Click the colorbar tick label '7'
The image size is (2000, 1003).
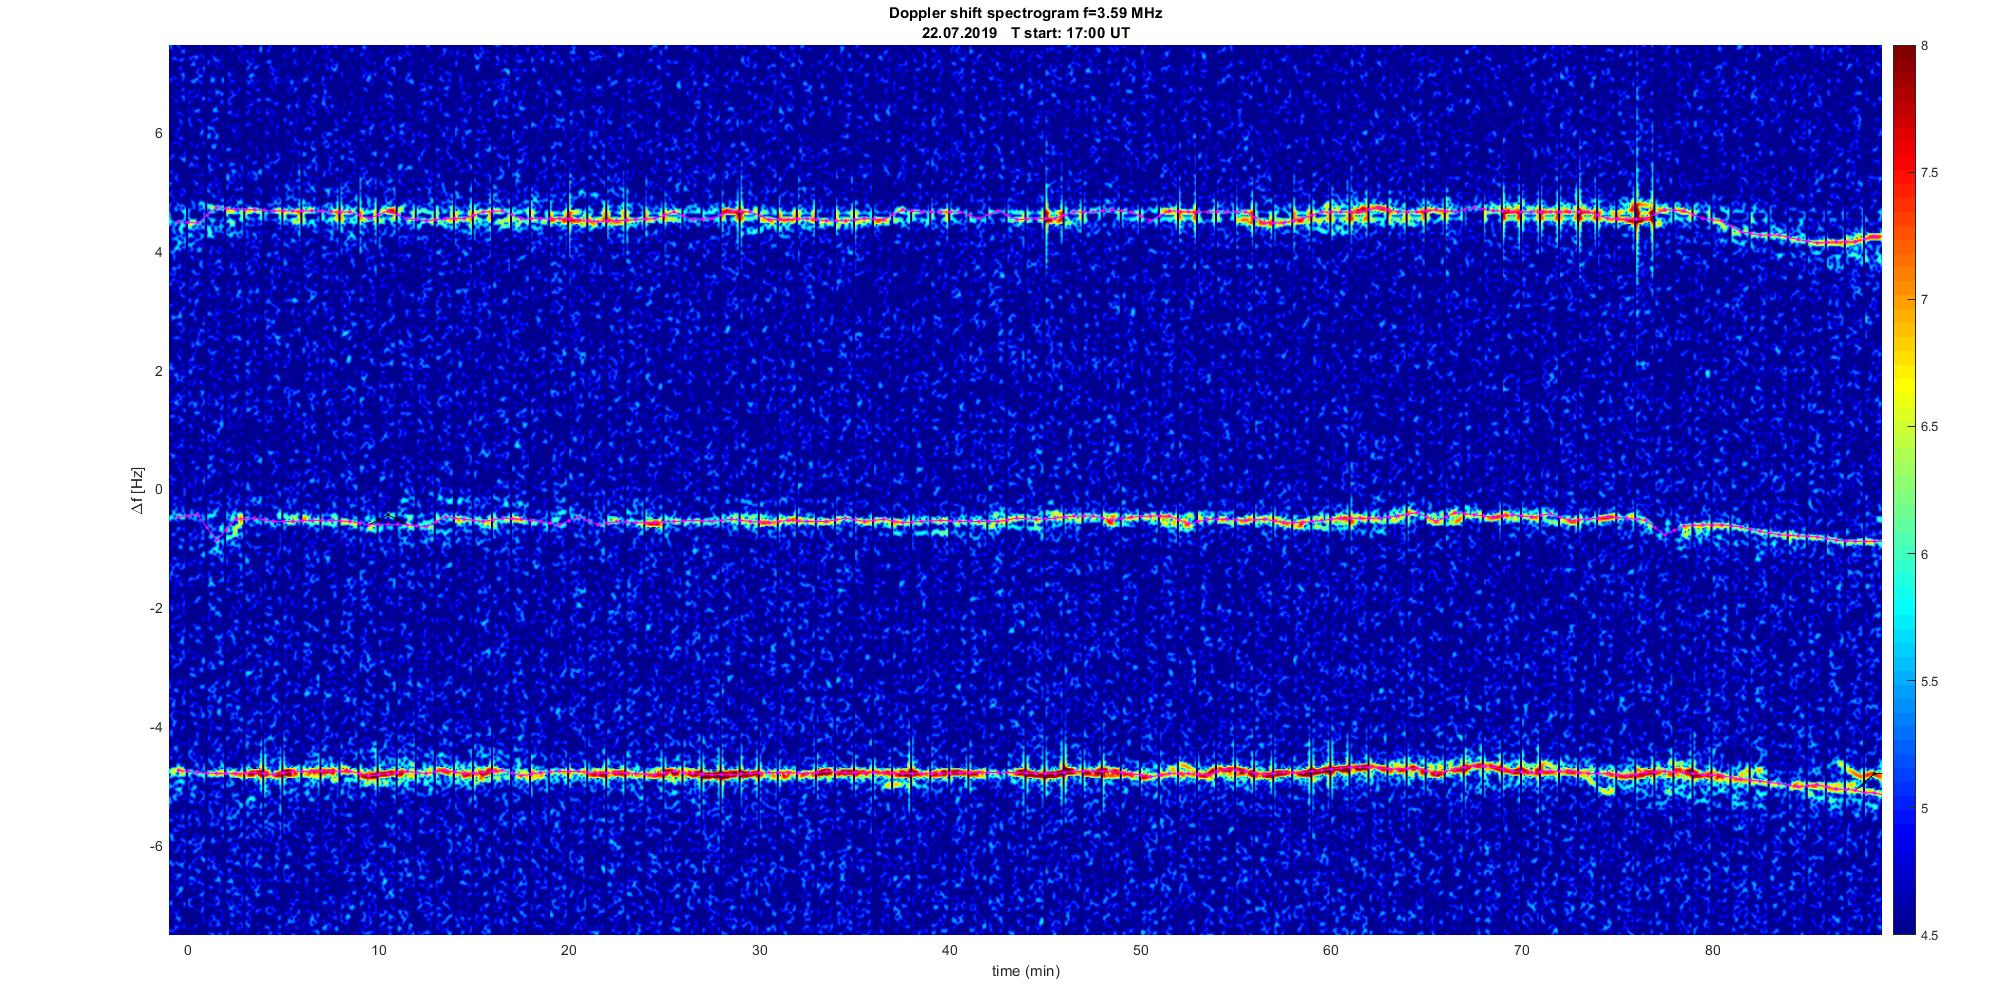point(1925,300)
